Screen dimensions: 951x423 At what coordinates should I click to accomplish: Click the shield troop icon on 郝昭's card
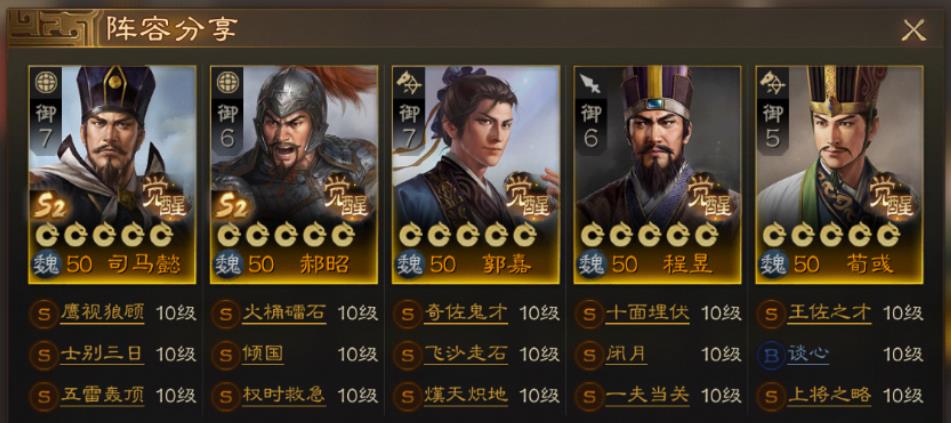pos(227,82)
